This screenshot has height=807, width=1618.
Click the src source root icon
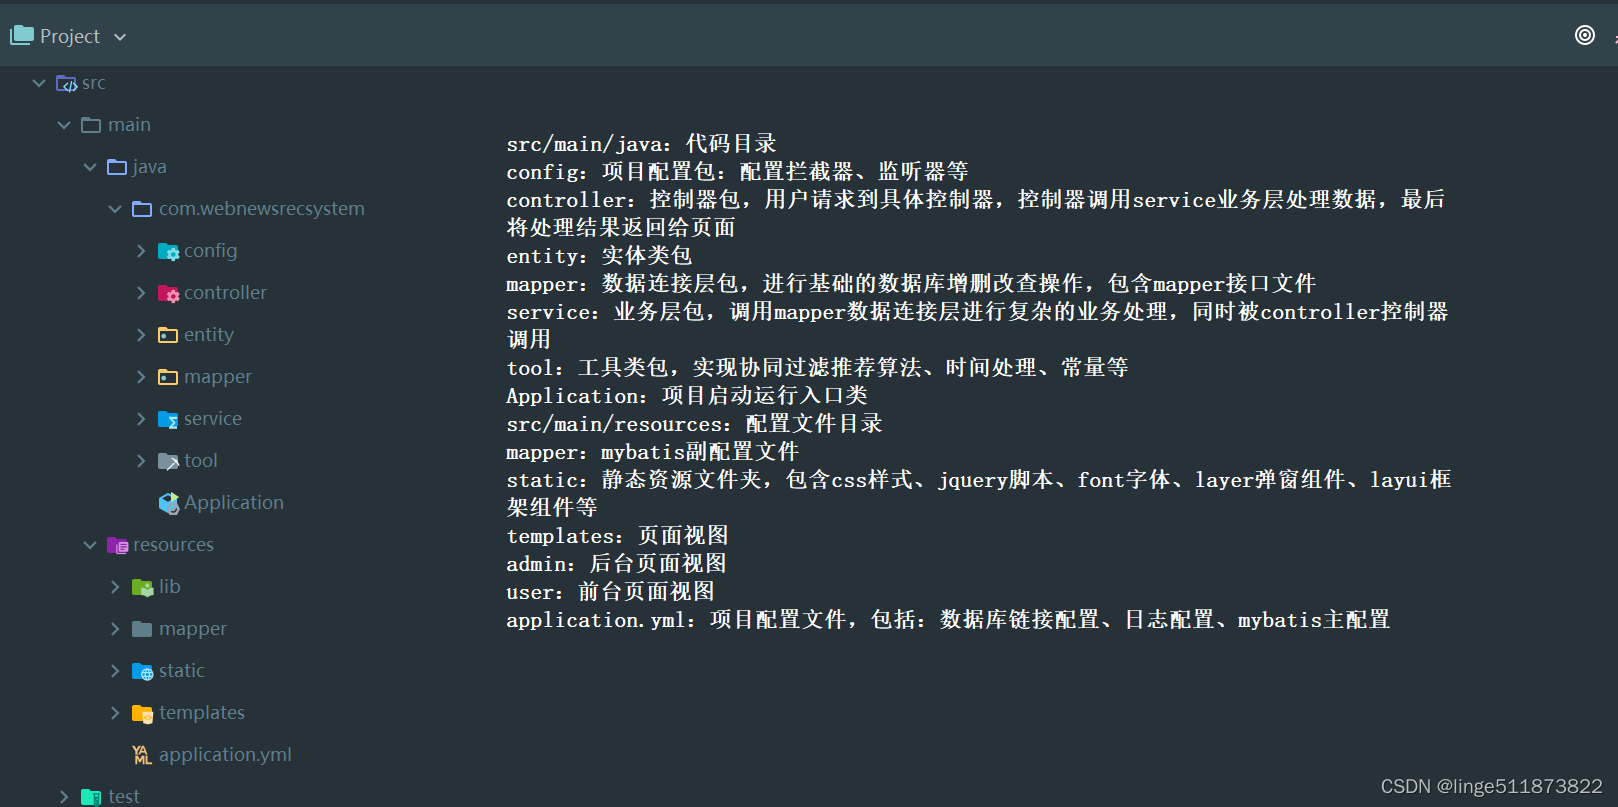click(67, 83)
